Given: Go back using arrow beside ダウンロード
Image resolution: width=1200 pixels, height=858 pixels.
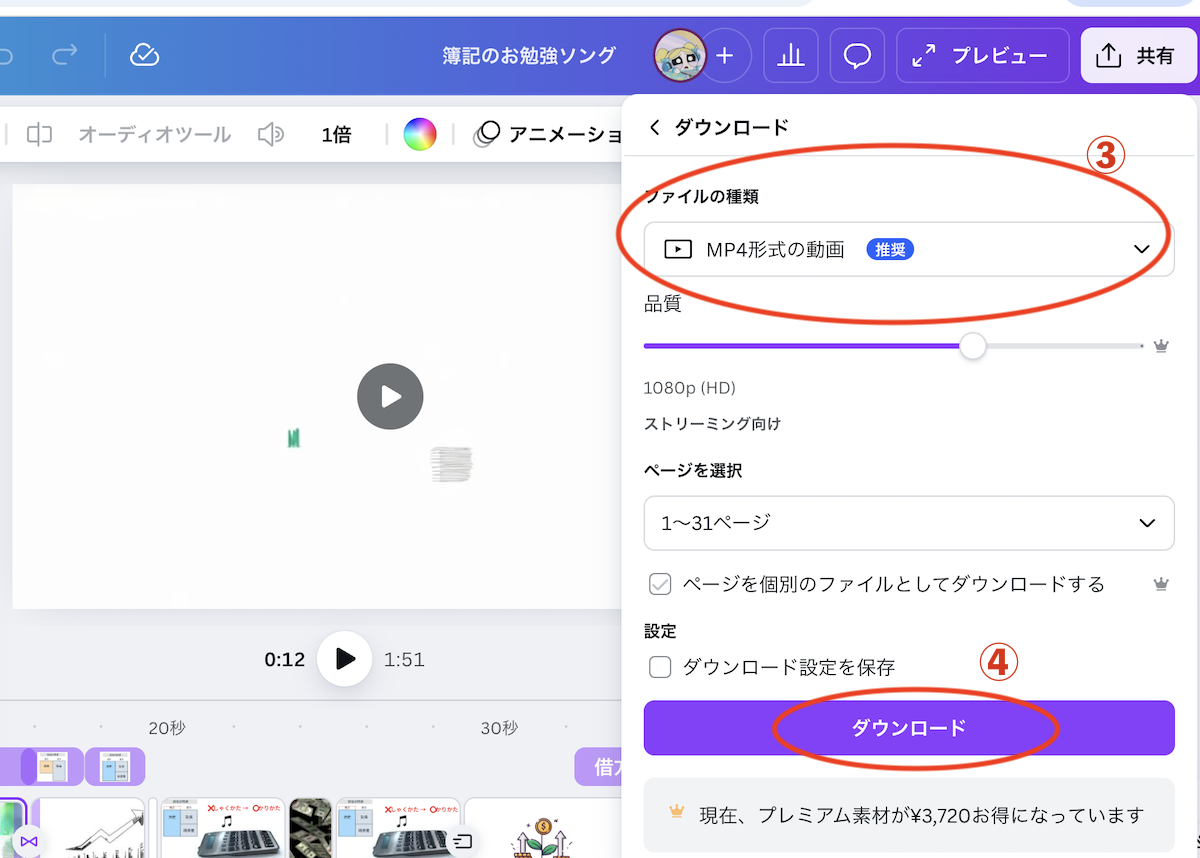Looking at the screenshot, I should click(655, 127).
